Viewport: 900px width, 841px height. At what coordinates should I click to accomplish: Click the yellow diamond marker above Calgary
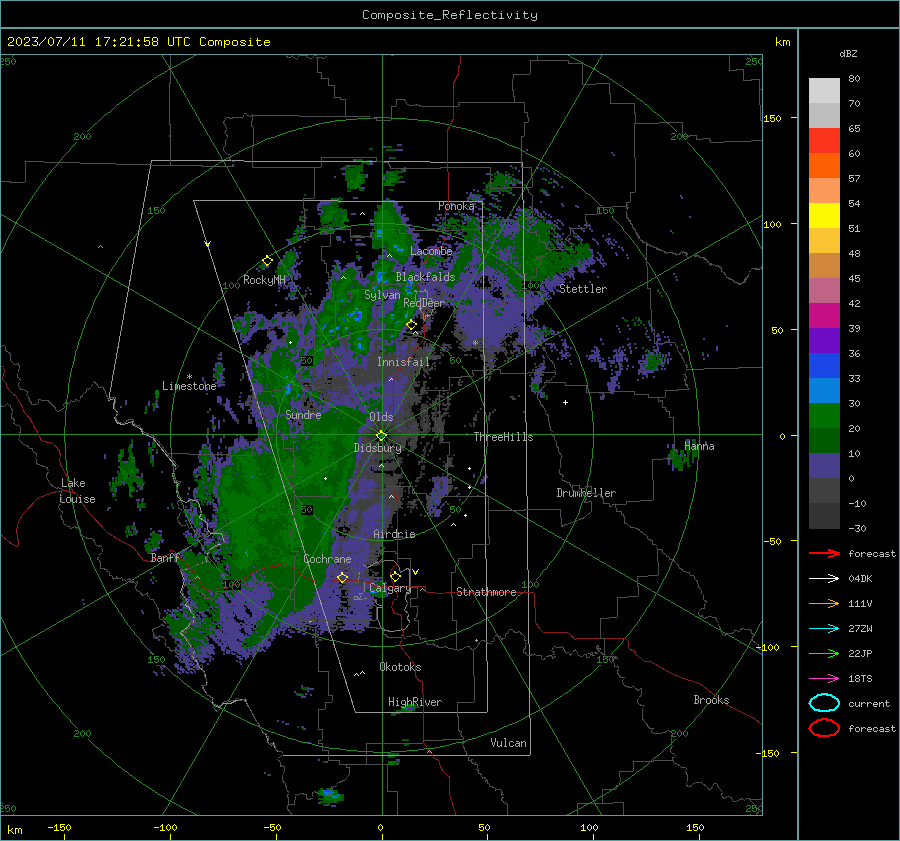point(395,576)
